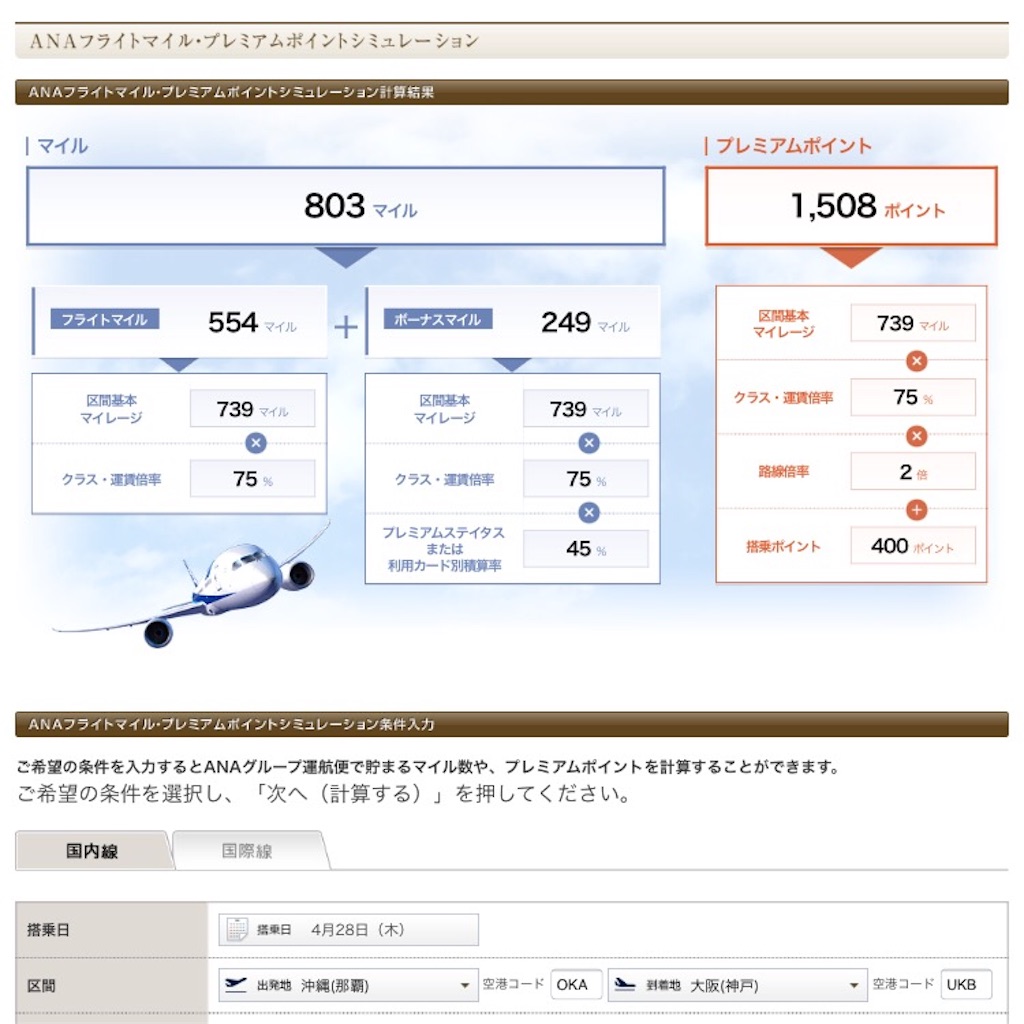The width and height of the screenshot is (1024, 1024).
Task: Click the フライトマイル label badge
Action: click(104, 319)
